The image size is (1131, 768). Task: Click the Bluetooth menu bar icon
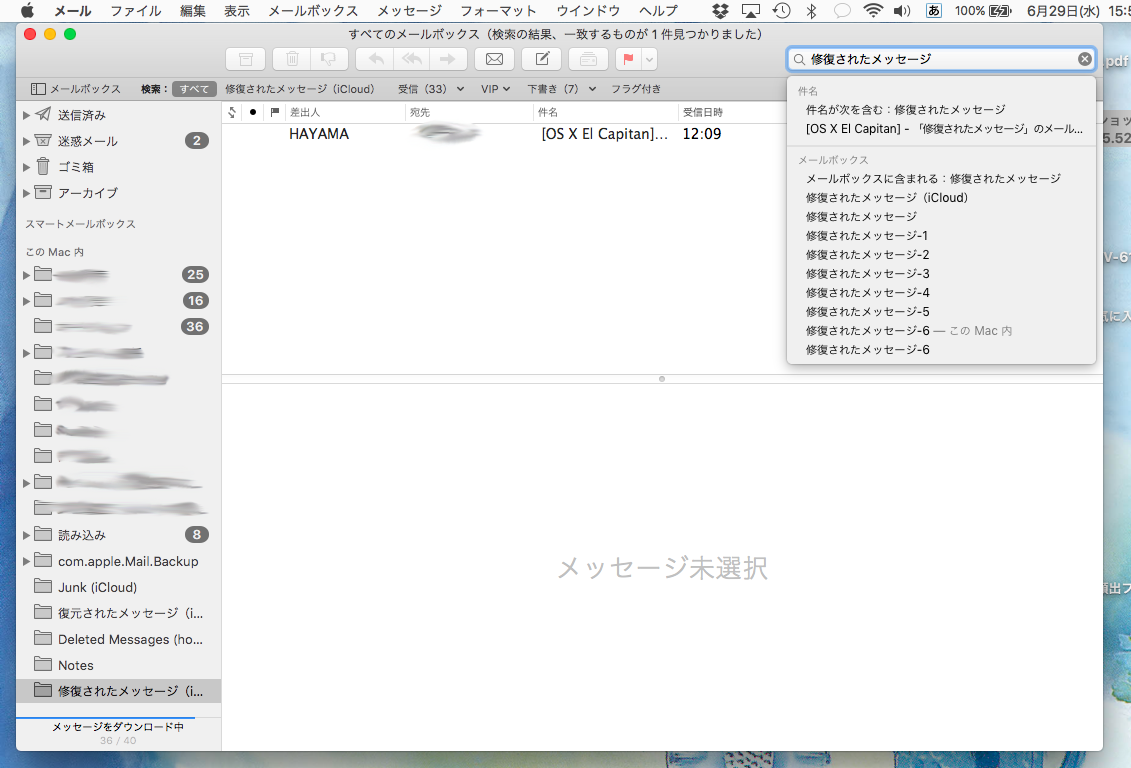pos(811,11)
